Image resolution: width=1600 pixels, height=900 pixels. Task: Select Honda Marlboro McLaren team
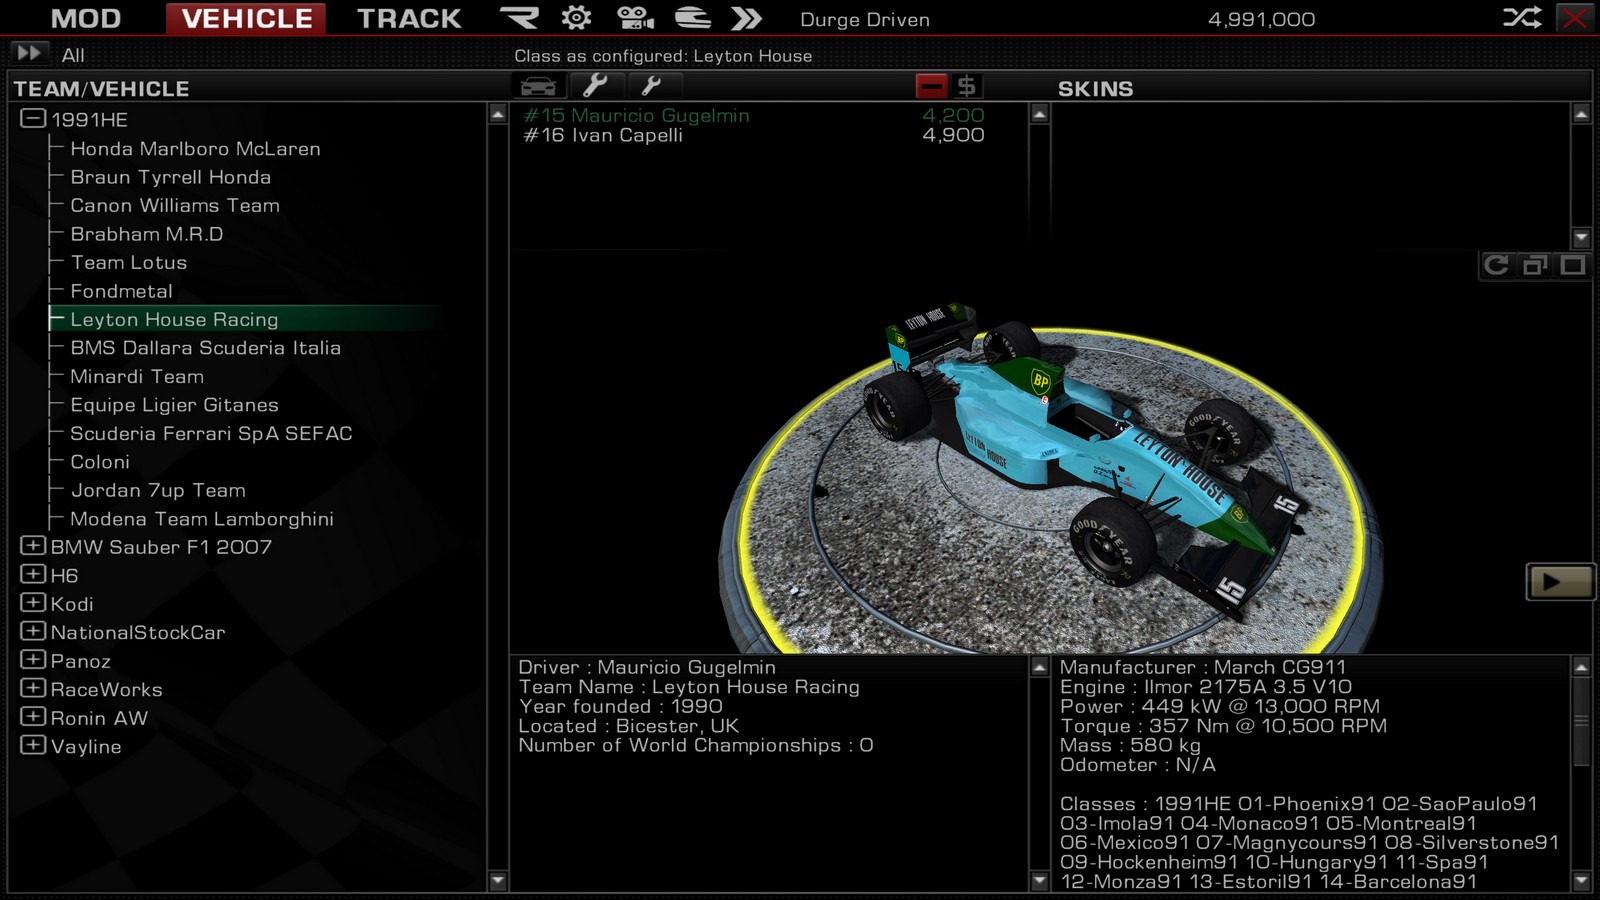[196, 149]
